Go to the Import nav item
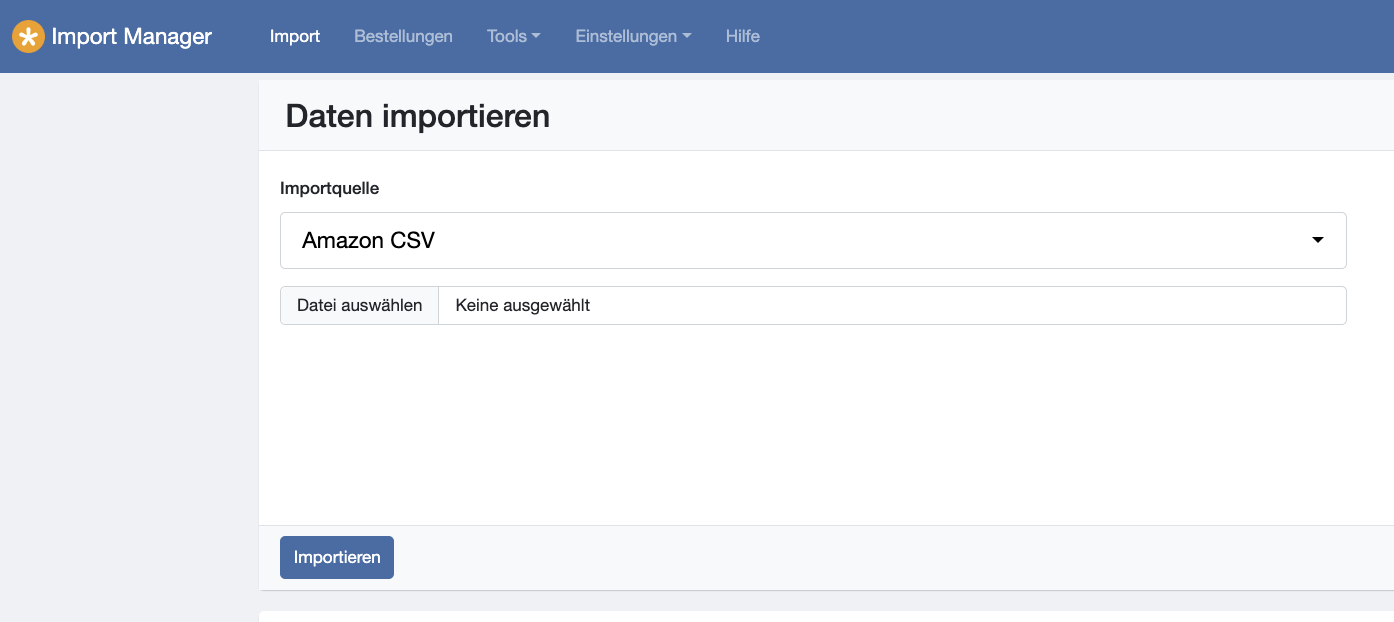The height and width of the screenshot is (622, 1394). [295, 36]
